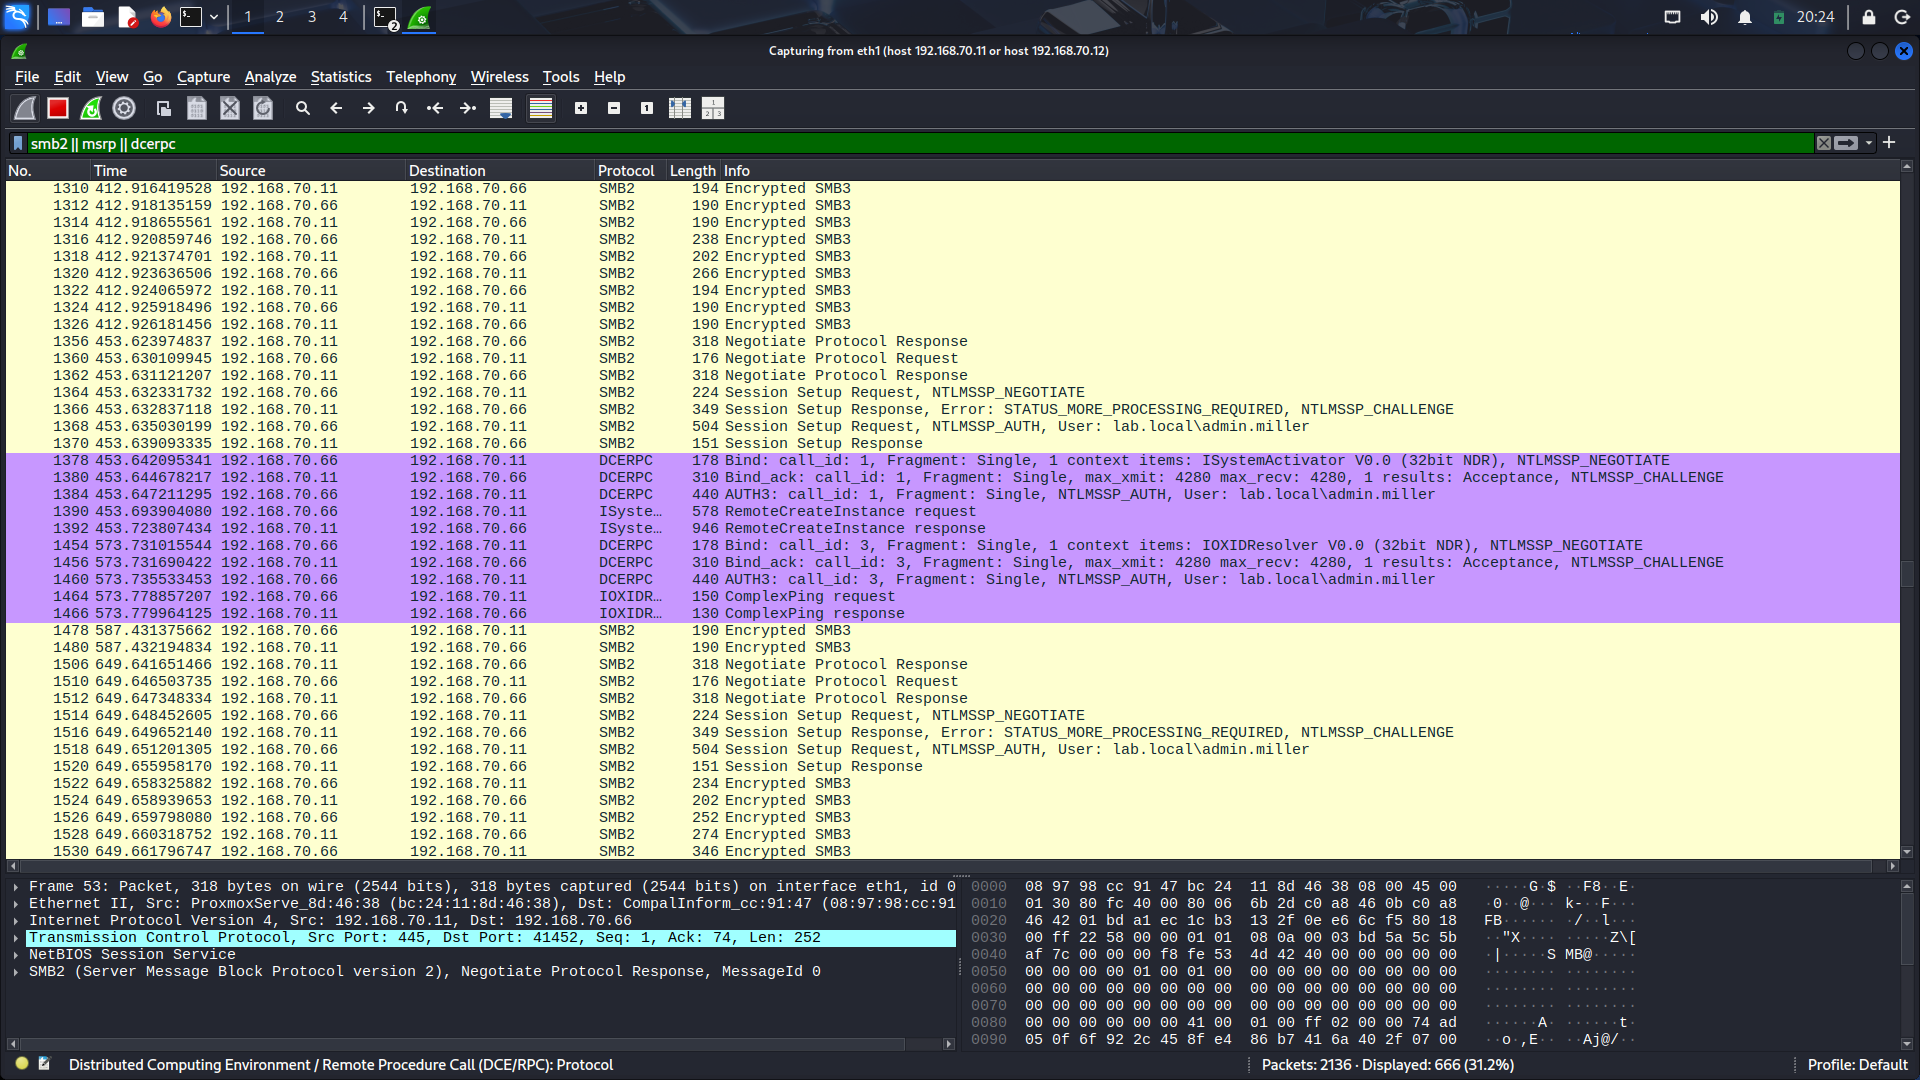The height and width of the screenshot is (1080, 1920).
Task: Restart the current capture
Action: 90,108
